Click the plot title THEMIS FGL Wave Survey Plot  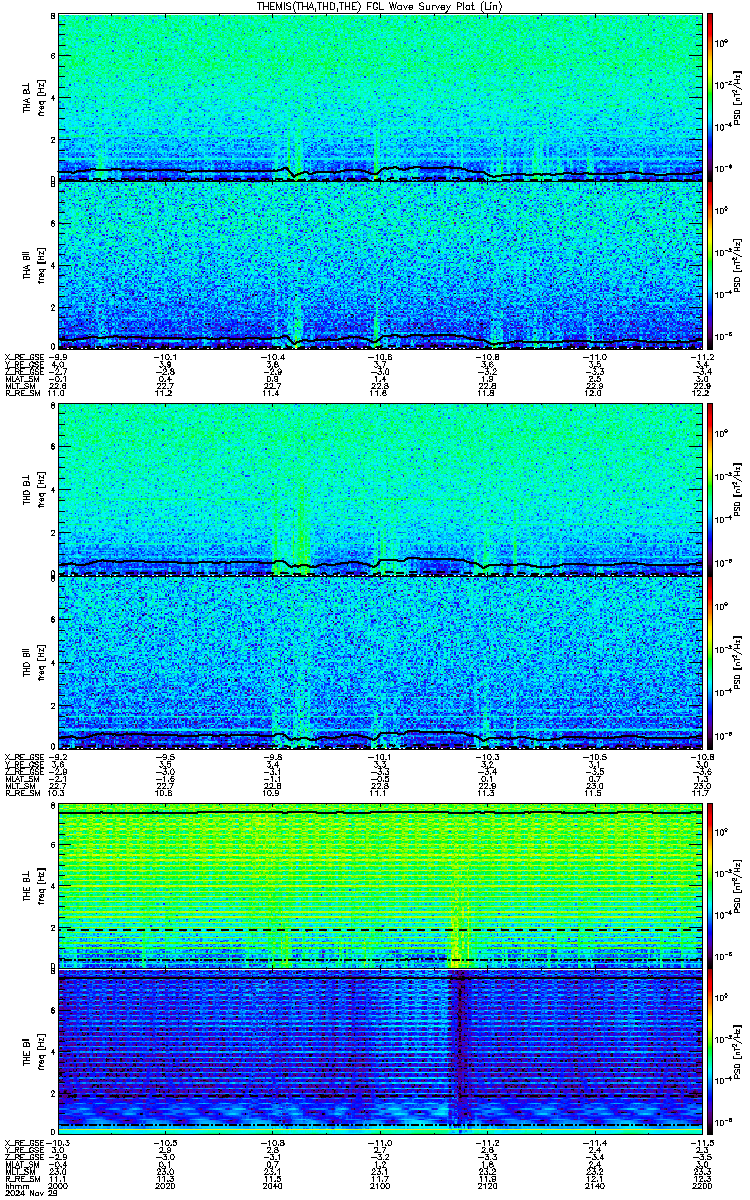pos(380,6)
